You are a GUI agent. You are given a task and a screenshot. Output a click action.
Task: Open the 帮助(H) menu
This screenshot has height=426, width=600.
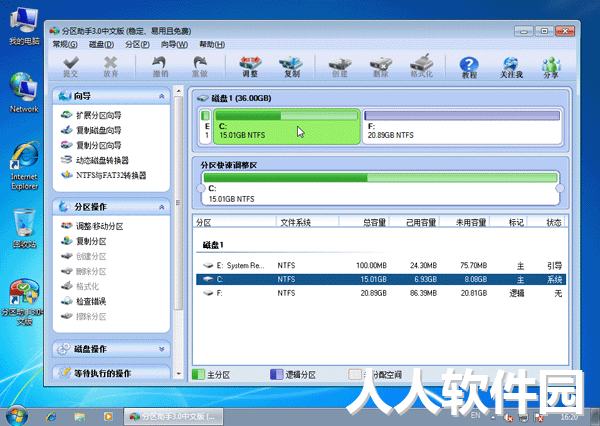coord(212,44)
